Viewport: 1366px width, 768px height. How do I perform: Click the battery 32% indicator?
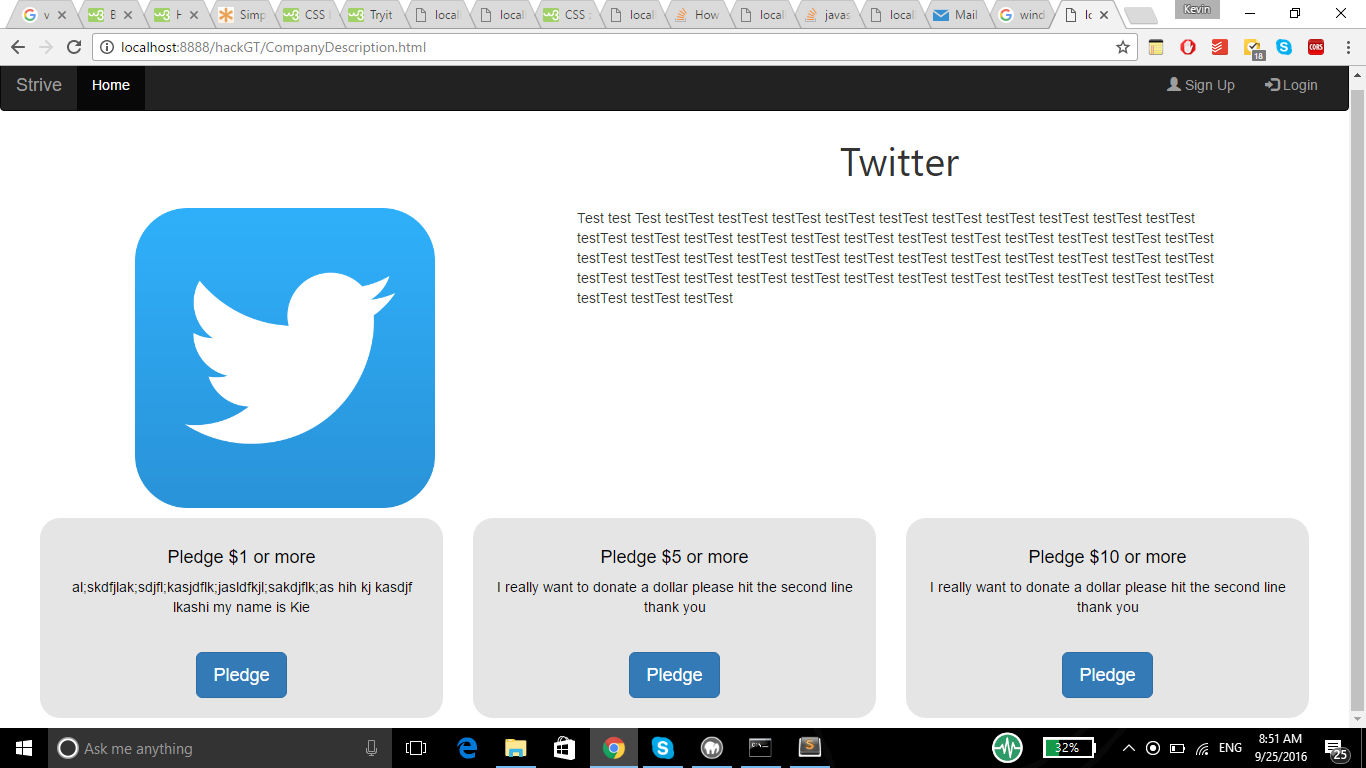click(1069, 748)
